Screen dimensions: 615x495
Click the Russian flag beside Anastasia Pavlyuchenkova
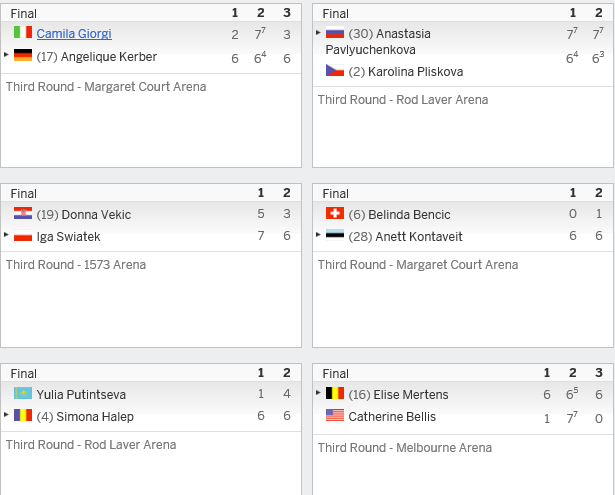335,32
